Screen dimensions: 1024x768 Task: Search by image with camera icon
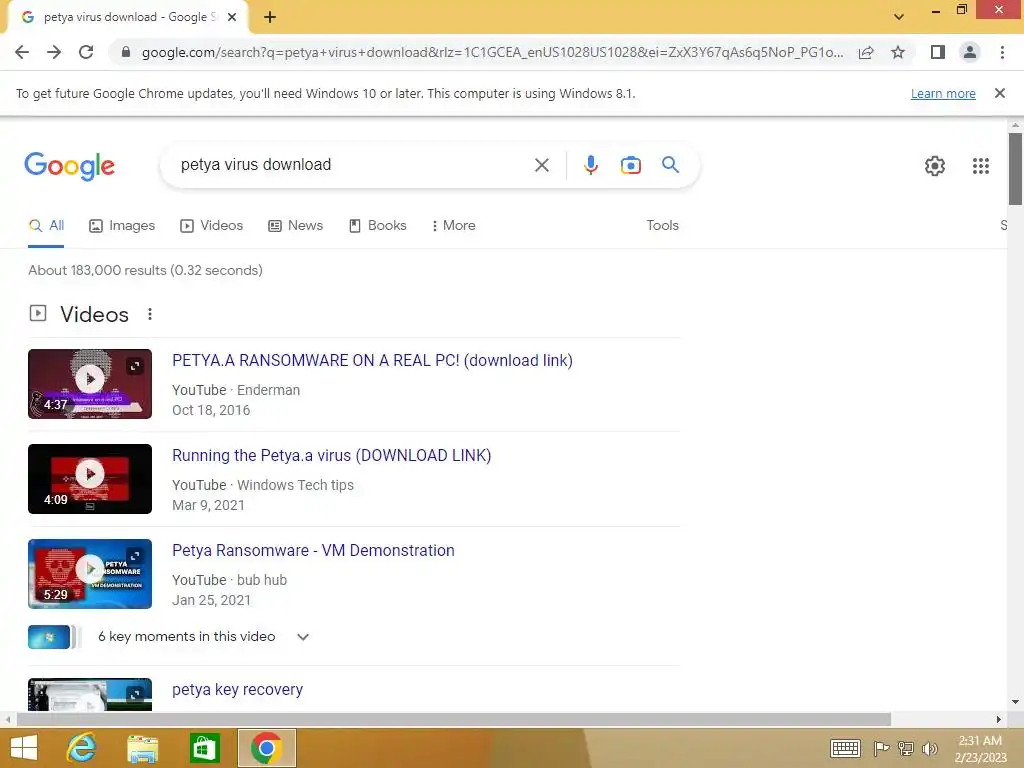[630, 165]
